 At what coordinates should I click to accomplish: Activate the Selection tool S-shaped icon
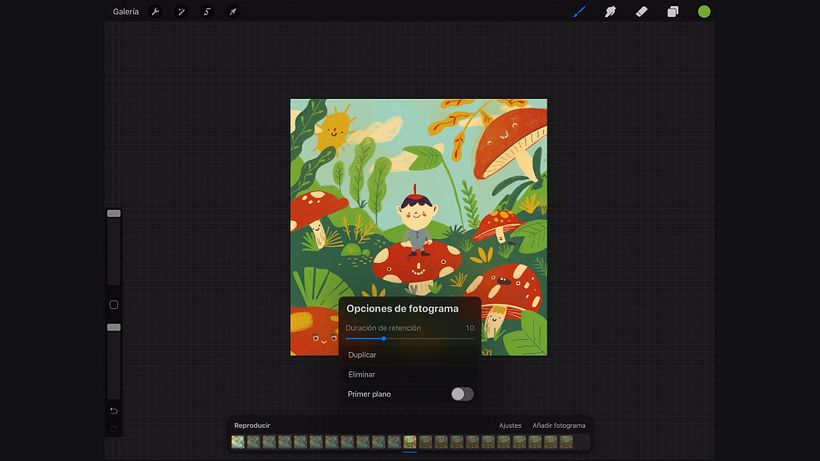click(x=207, y=11)
